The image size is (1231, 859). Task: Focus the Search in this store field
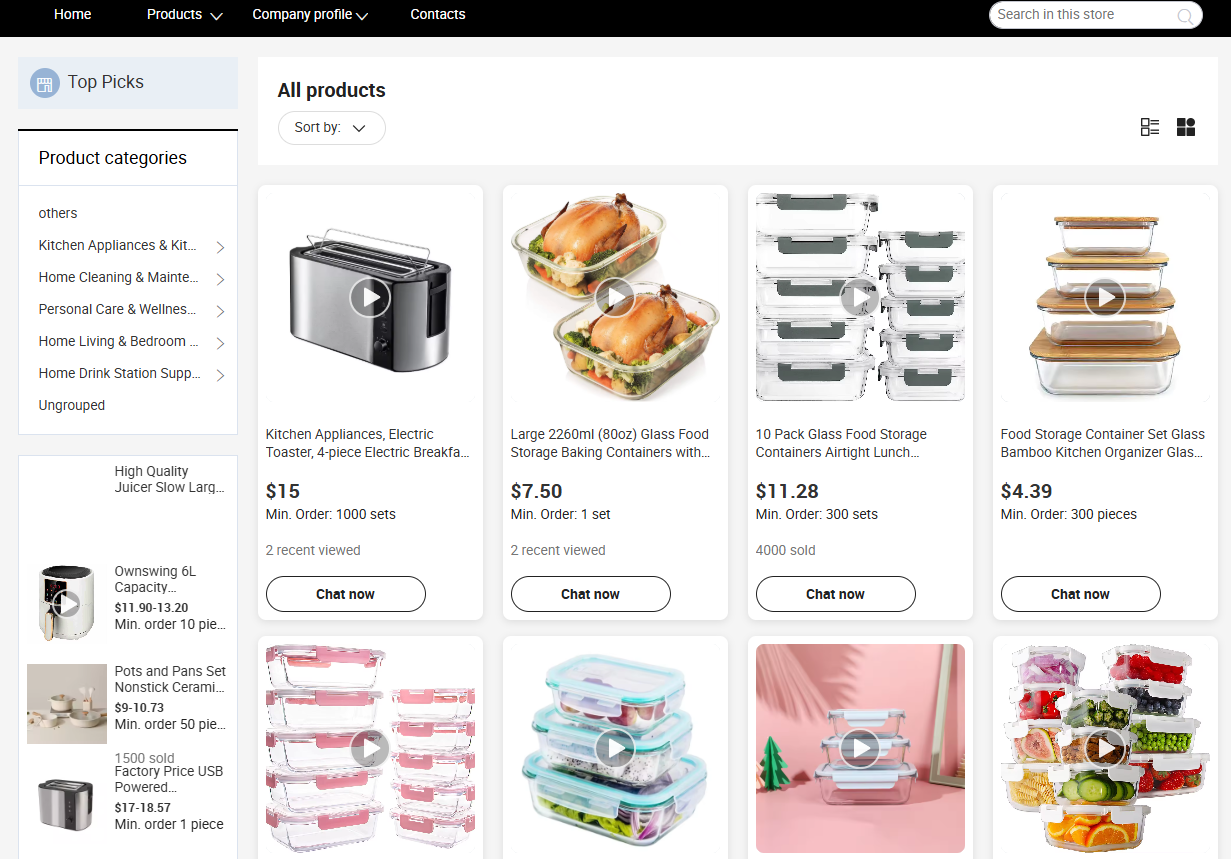click(1084, 15)
